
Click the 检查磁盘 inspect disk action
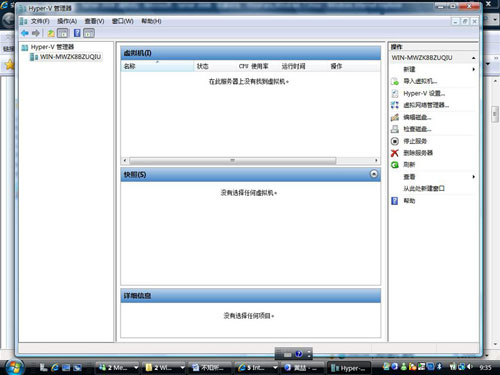point(417,129)
